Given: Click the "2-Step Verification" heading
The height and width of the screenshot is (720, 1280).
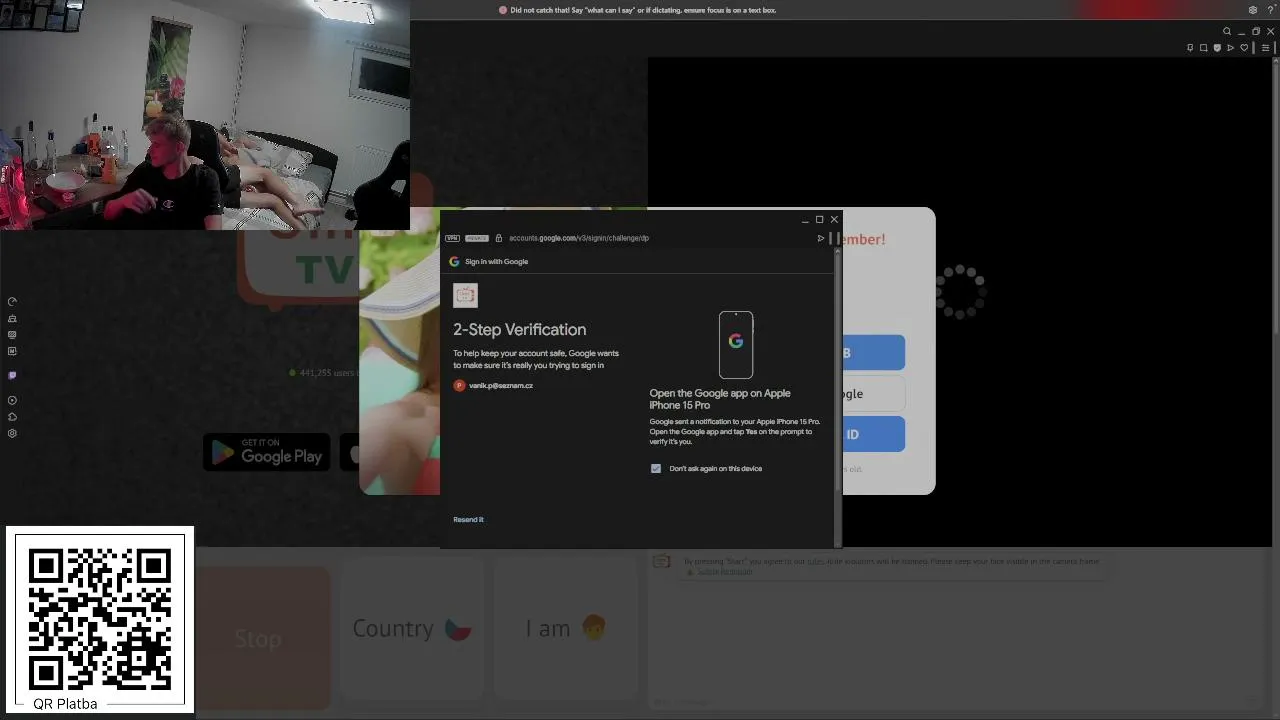Looking at the screenshot, I should click(x=520, y=330).
